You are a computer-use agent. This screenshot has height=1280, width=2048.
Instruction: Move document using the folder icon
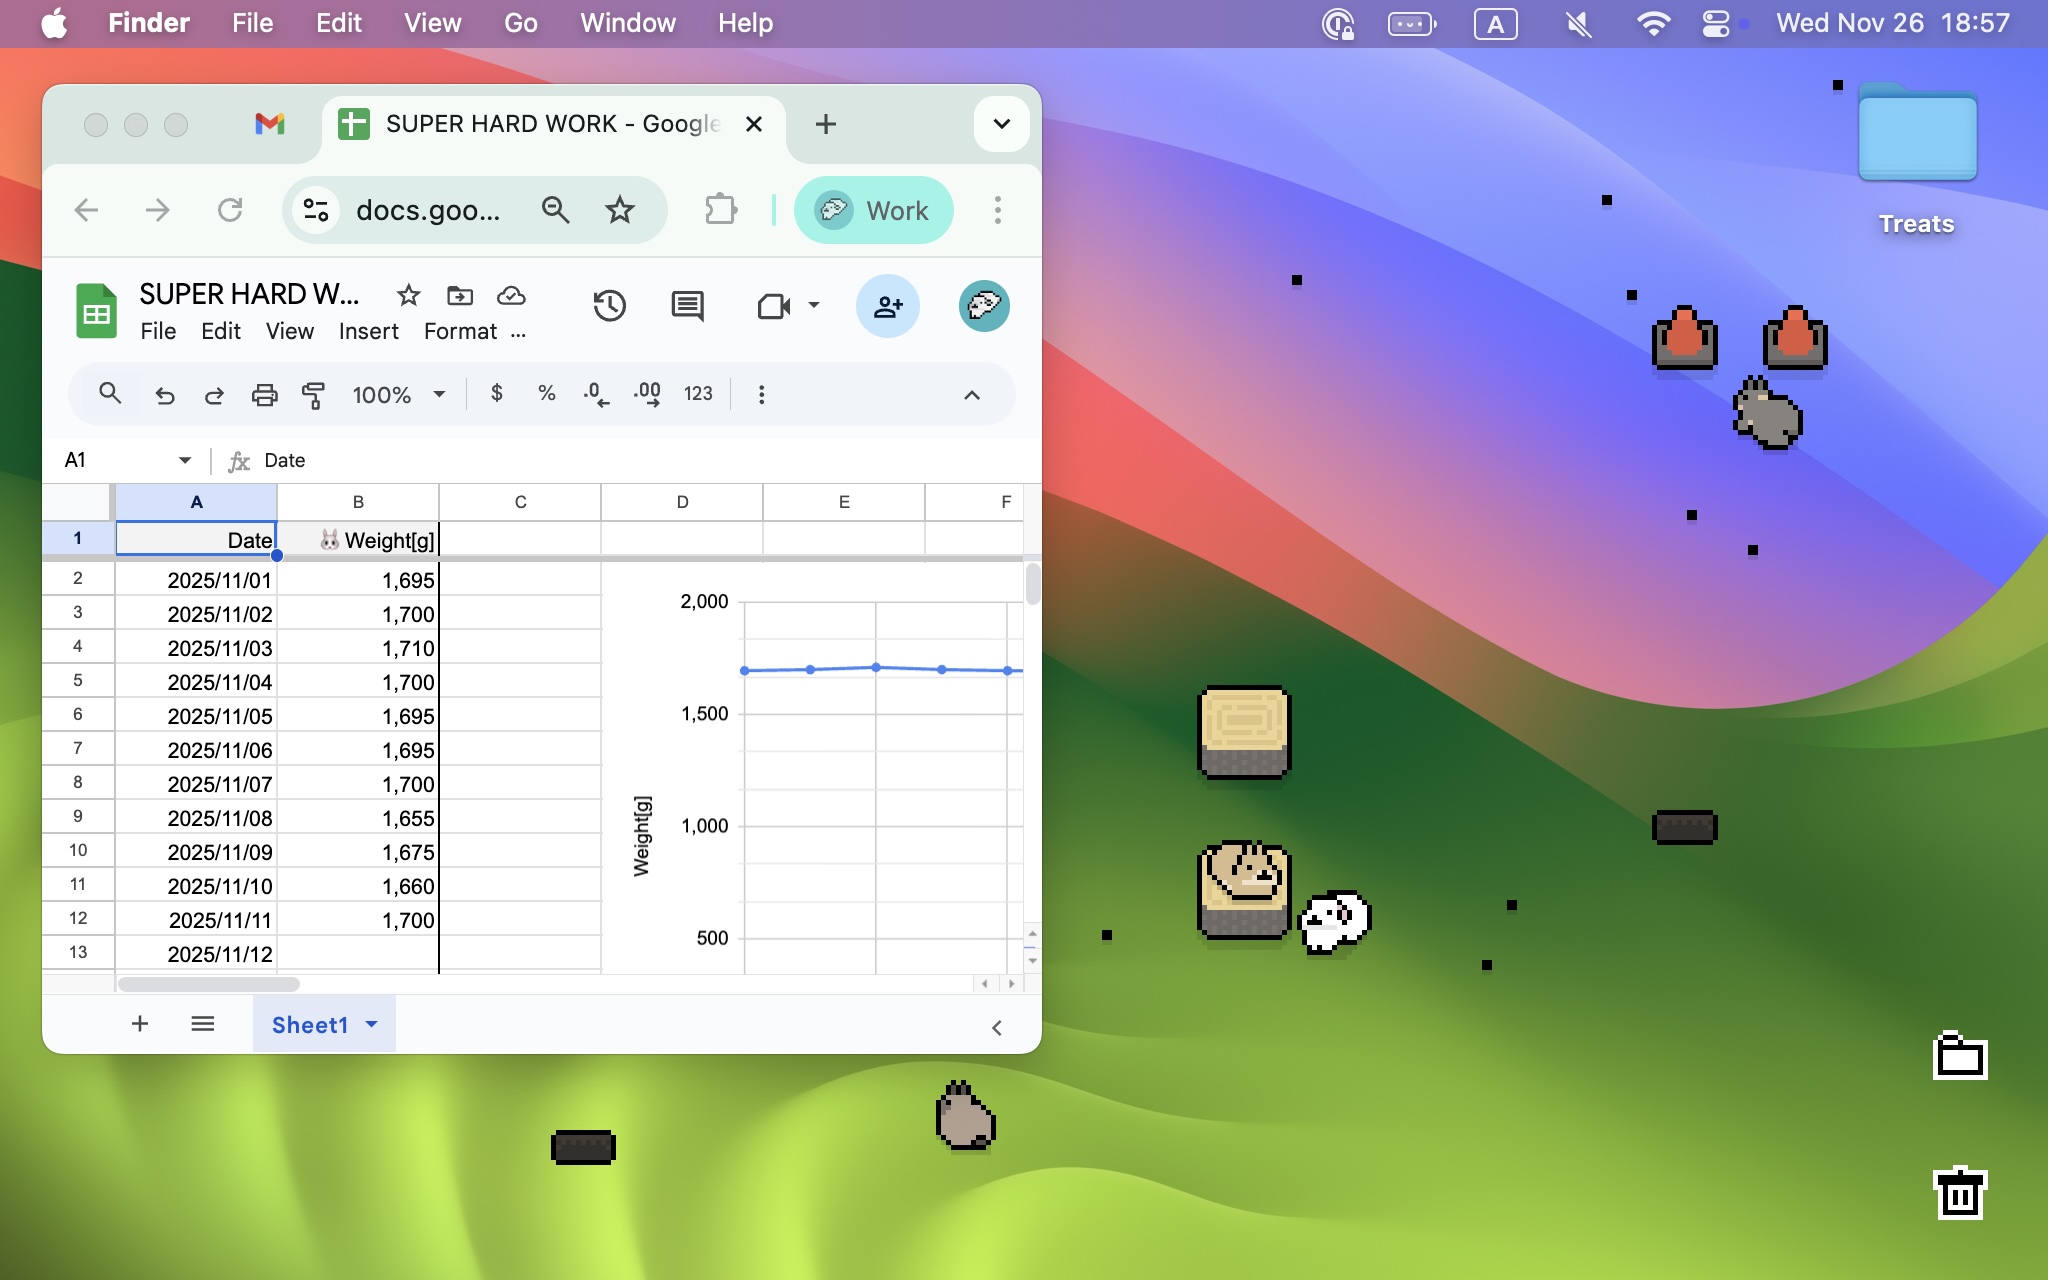(460, 295)
